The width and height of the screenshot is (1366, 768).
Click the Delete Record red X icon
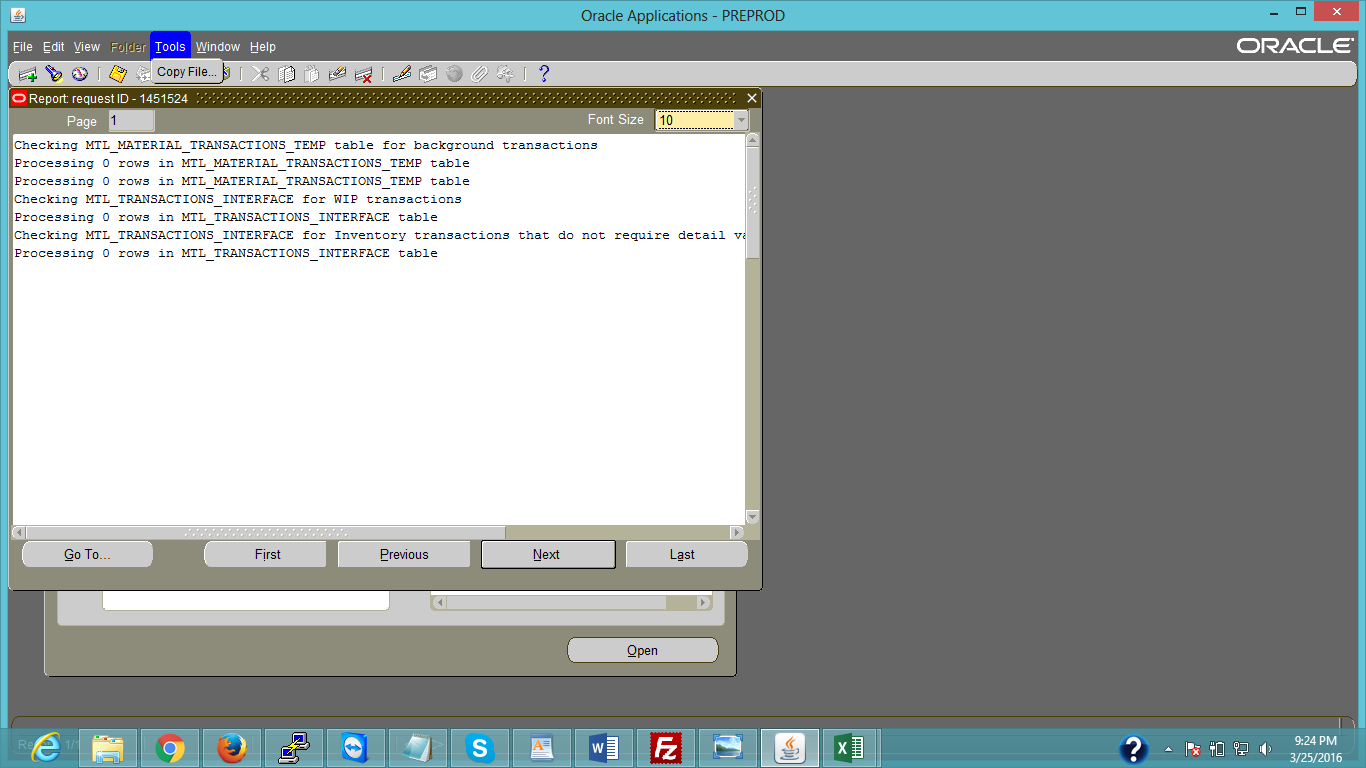point(364,74)
